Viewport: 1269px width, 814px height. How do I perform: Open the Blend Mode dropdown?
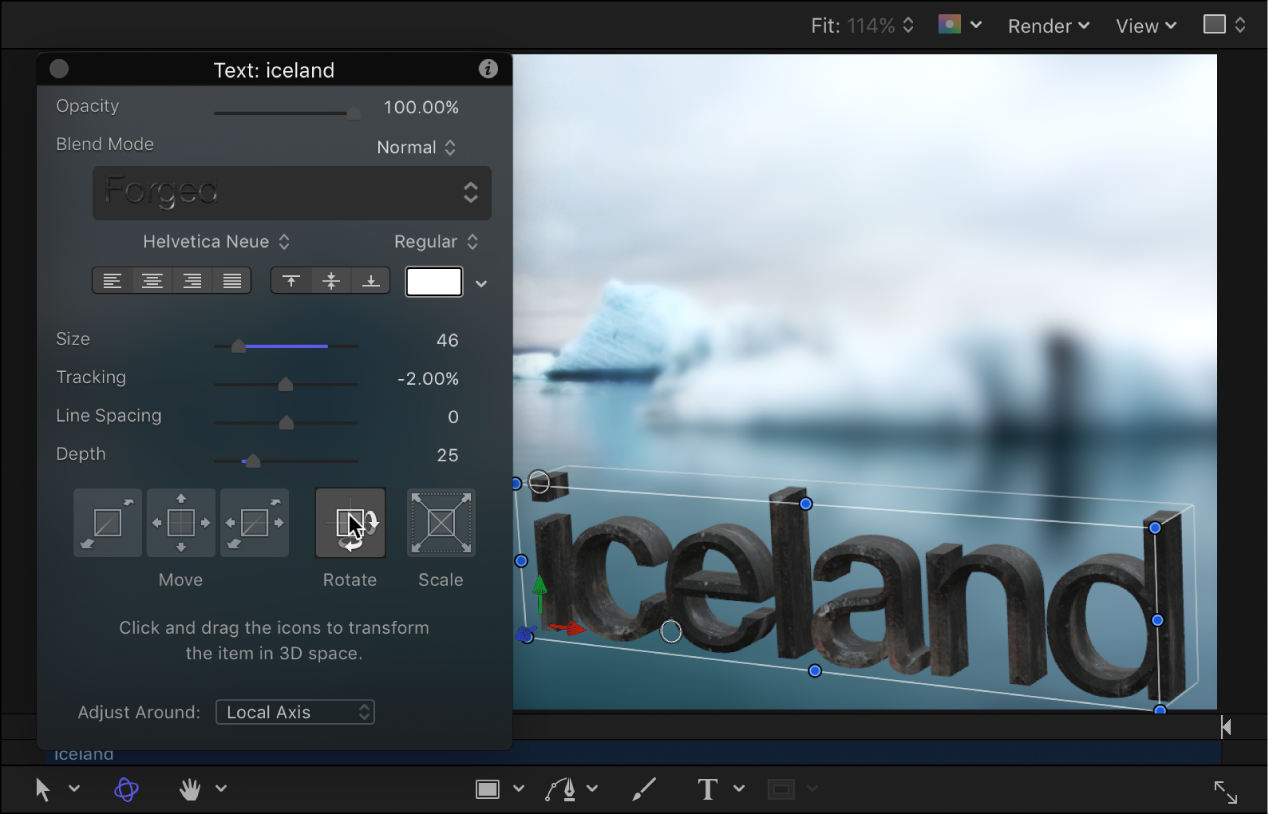[417, 147]
